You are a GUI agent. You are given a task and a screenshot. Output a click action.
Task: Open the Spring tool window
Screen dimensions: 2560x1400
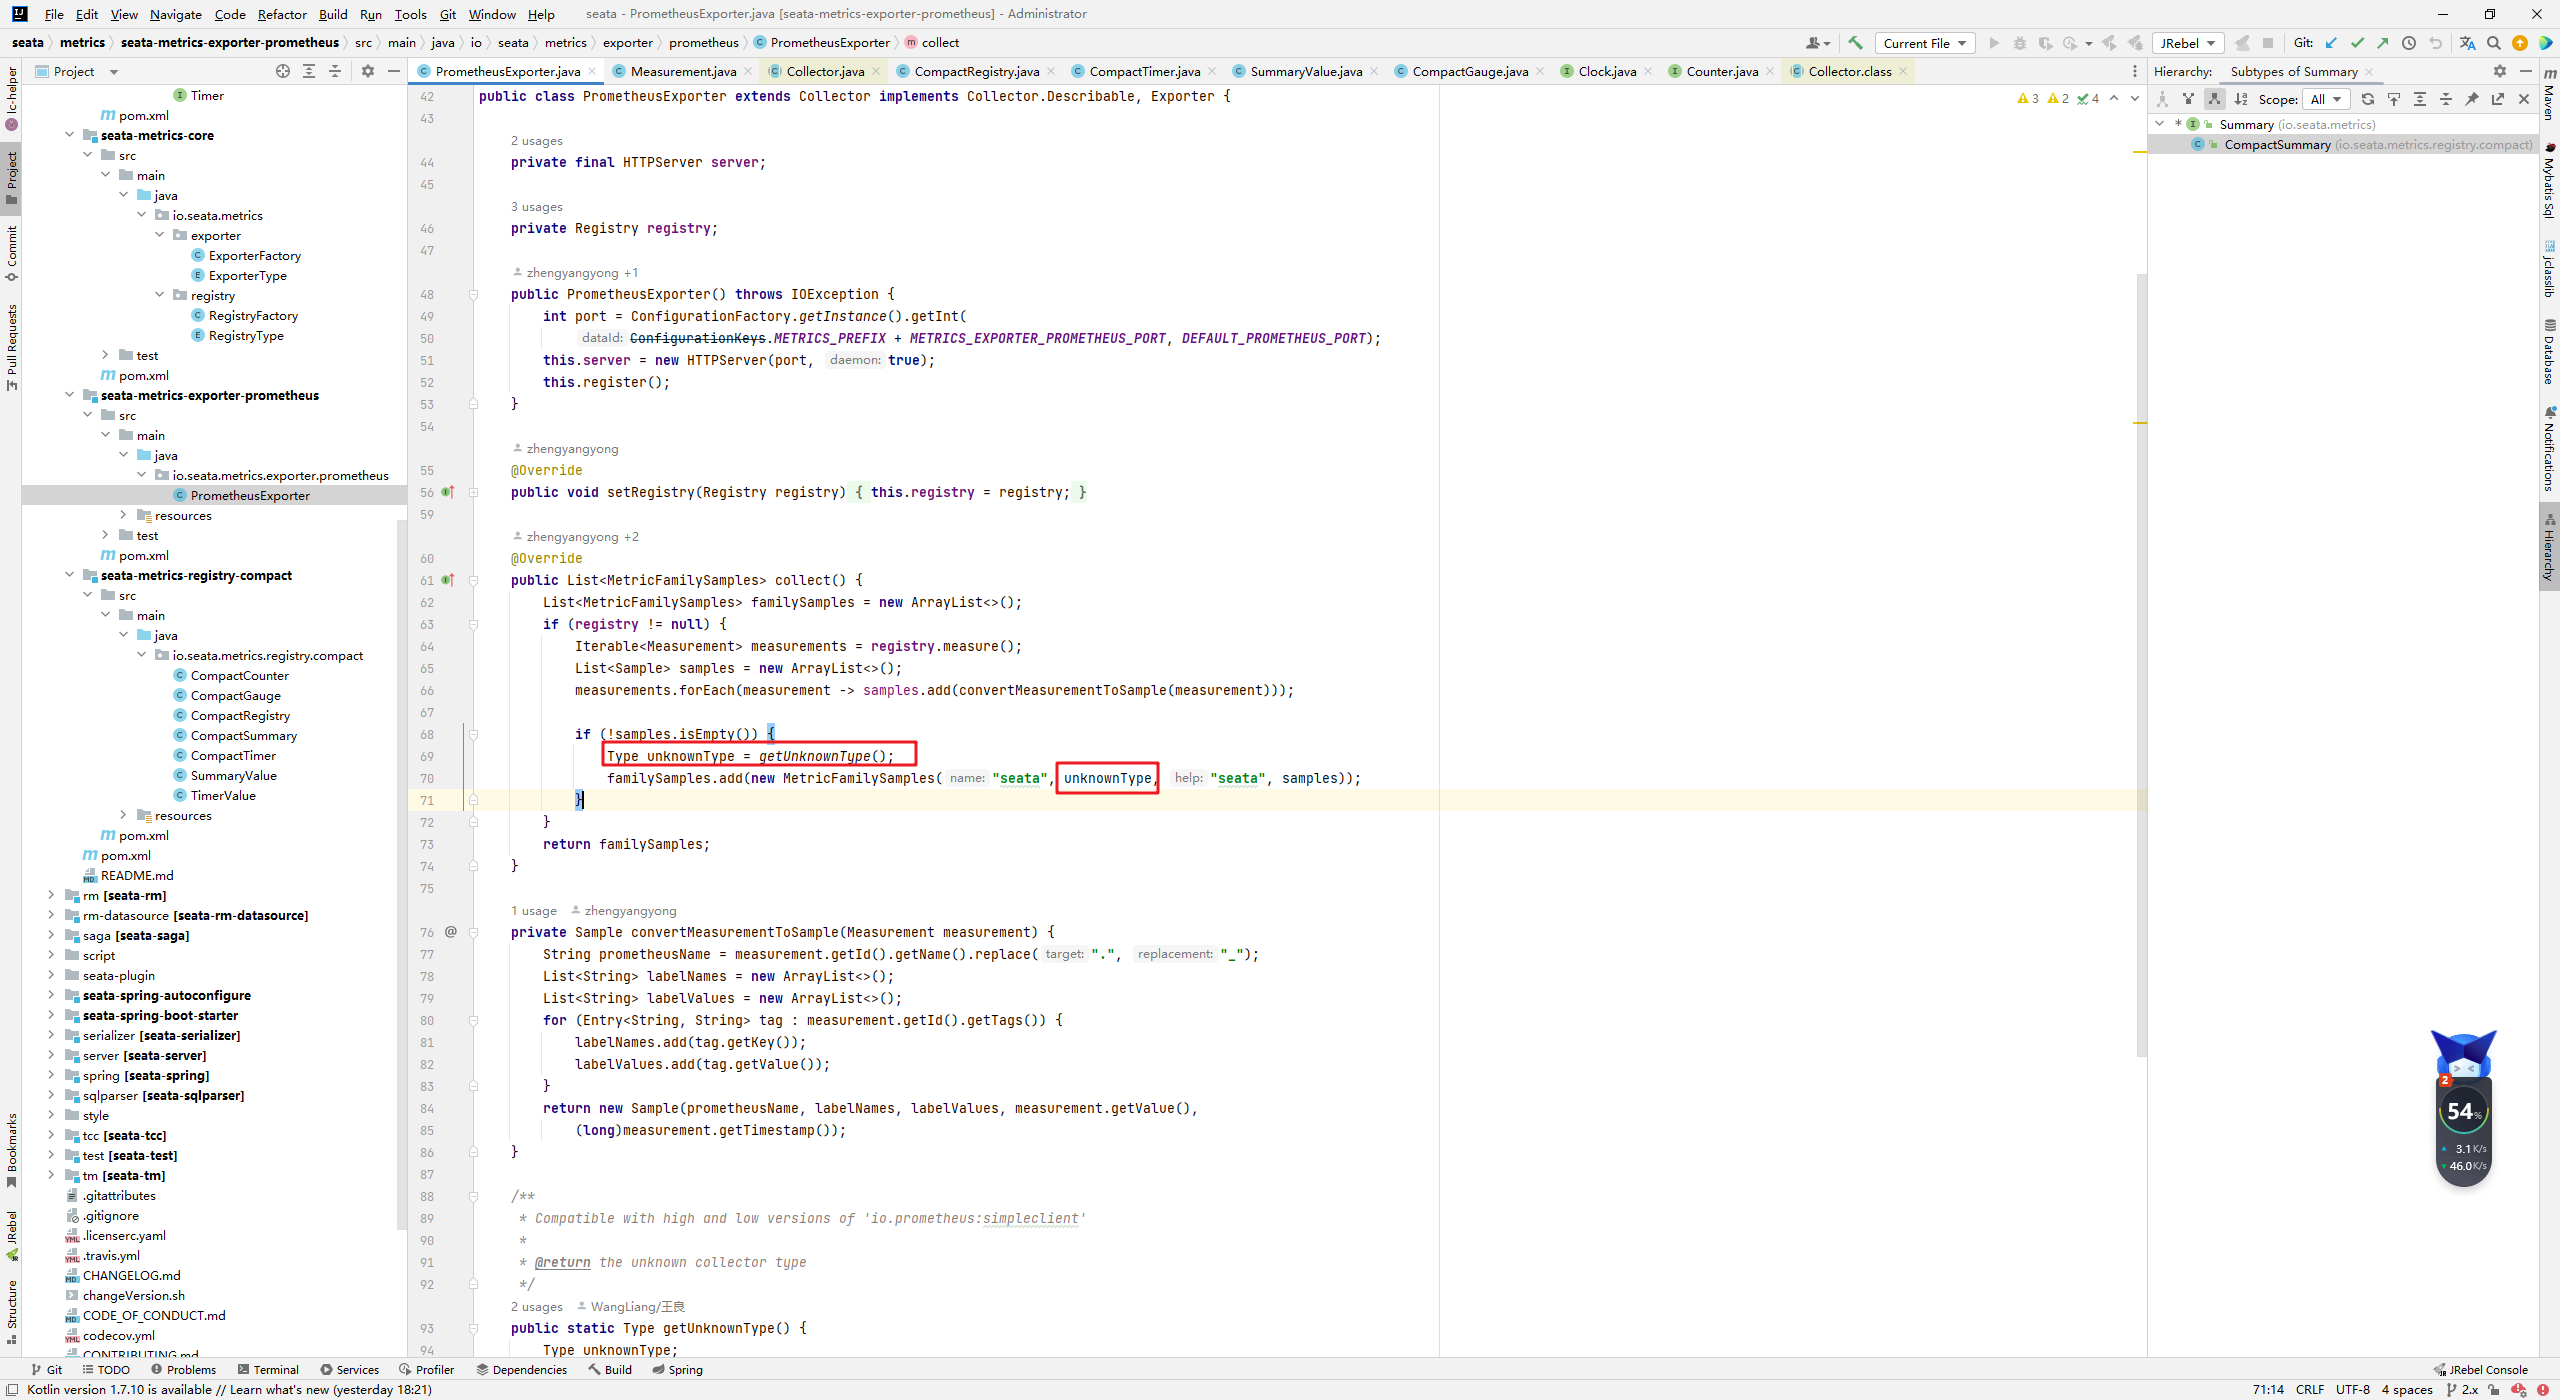pyautogui.click(x=677, y=1370)
